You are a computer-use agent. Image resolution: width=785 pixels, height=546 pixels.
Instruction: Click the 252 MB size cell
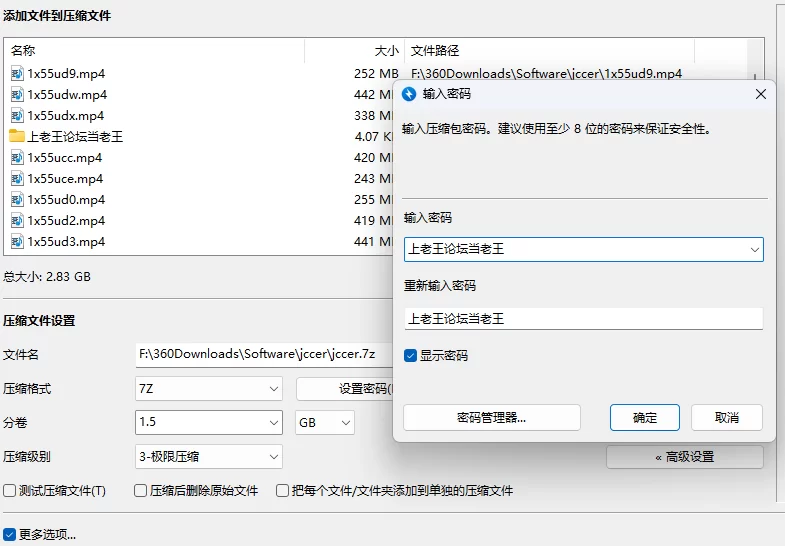click(376, 74)
